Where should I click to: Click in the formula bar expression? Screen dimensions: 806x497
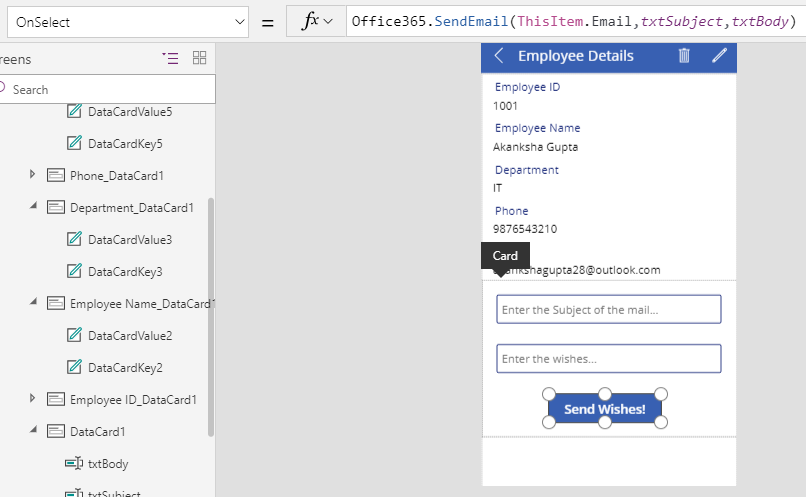(x=570, y=21)
